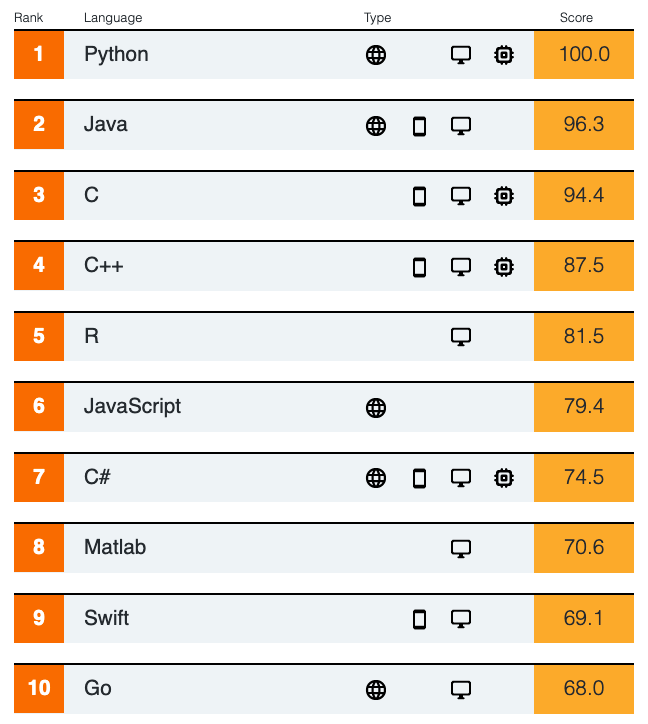Viewport: 648px width, 724px height.
Task: Select the Score column header
Action: tap(576, 18)
